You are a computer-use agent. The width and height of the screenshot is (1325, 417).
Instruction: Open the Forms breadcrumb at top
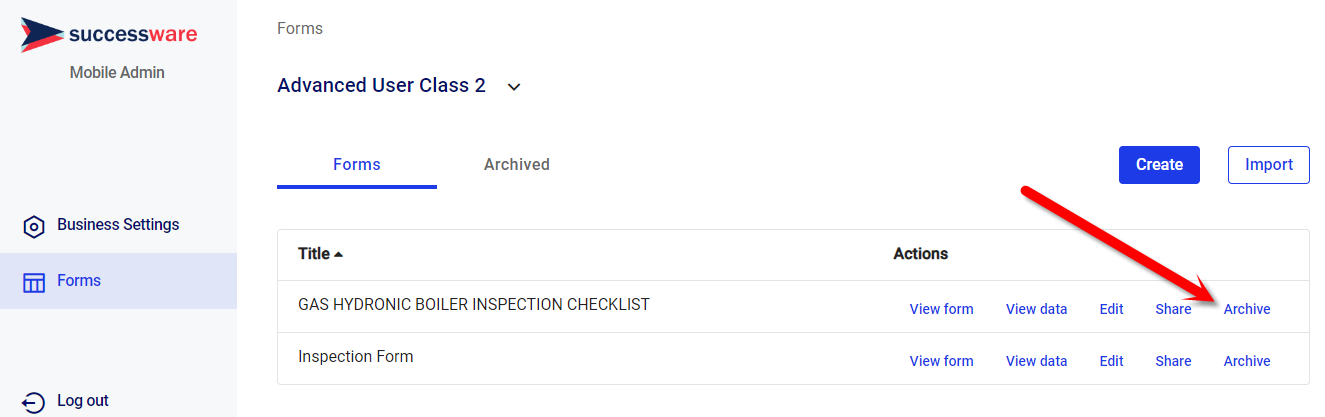pos(300,28)
